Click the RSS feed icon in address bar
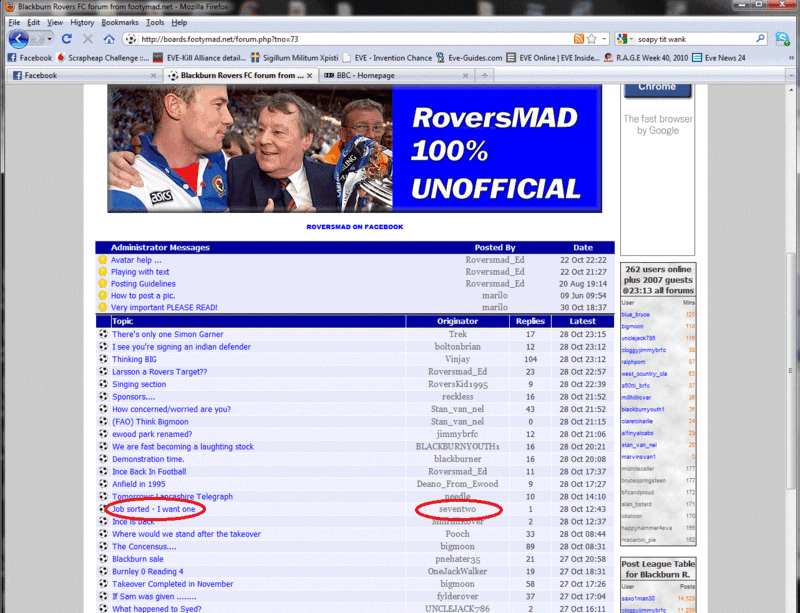This screenshot has width=800, height=613. (x=579, y=39)
